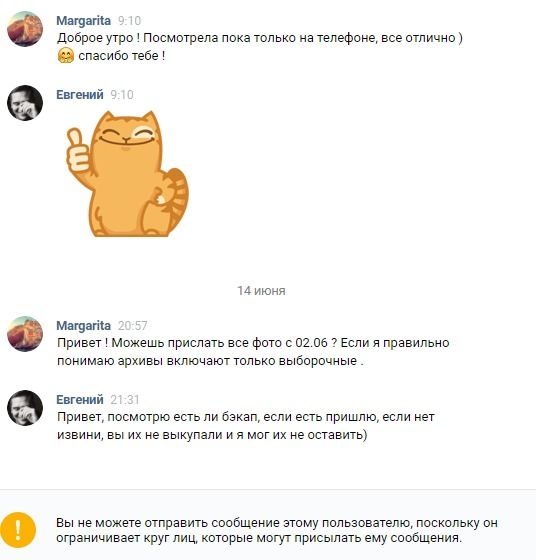Select Евгений's reply about checking the backup
The height and width of the screenshot is (560, 536).
(x=246, y=426)
